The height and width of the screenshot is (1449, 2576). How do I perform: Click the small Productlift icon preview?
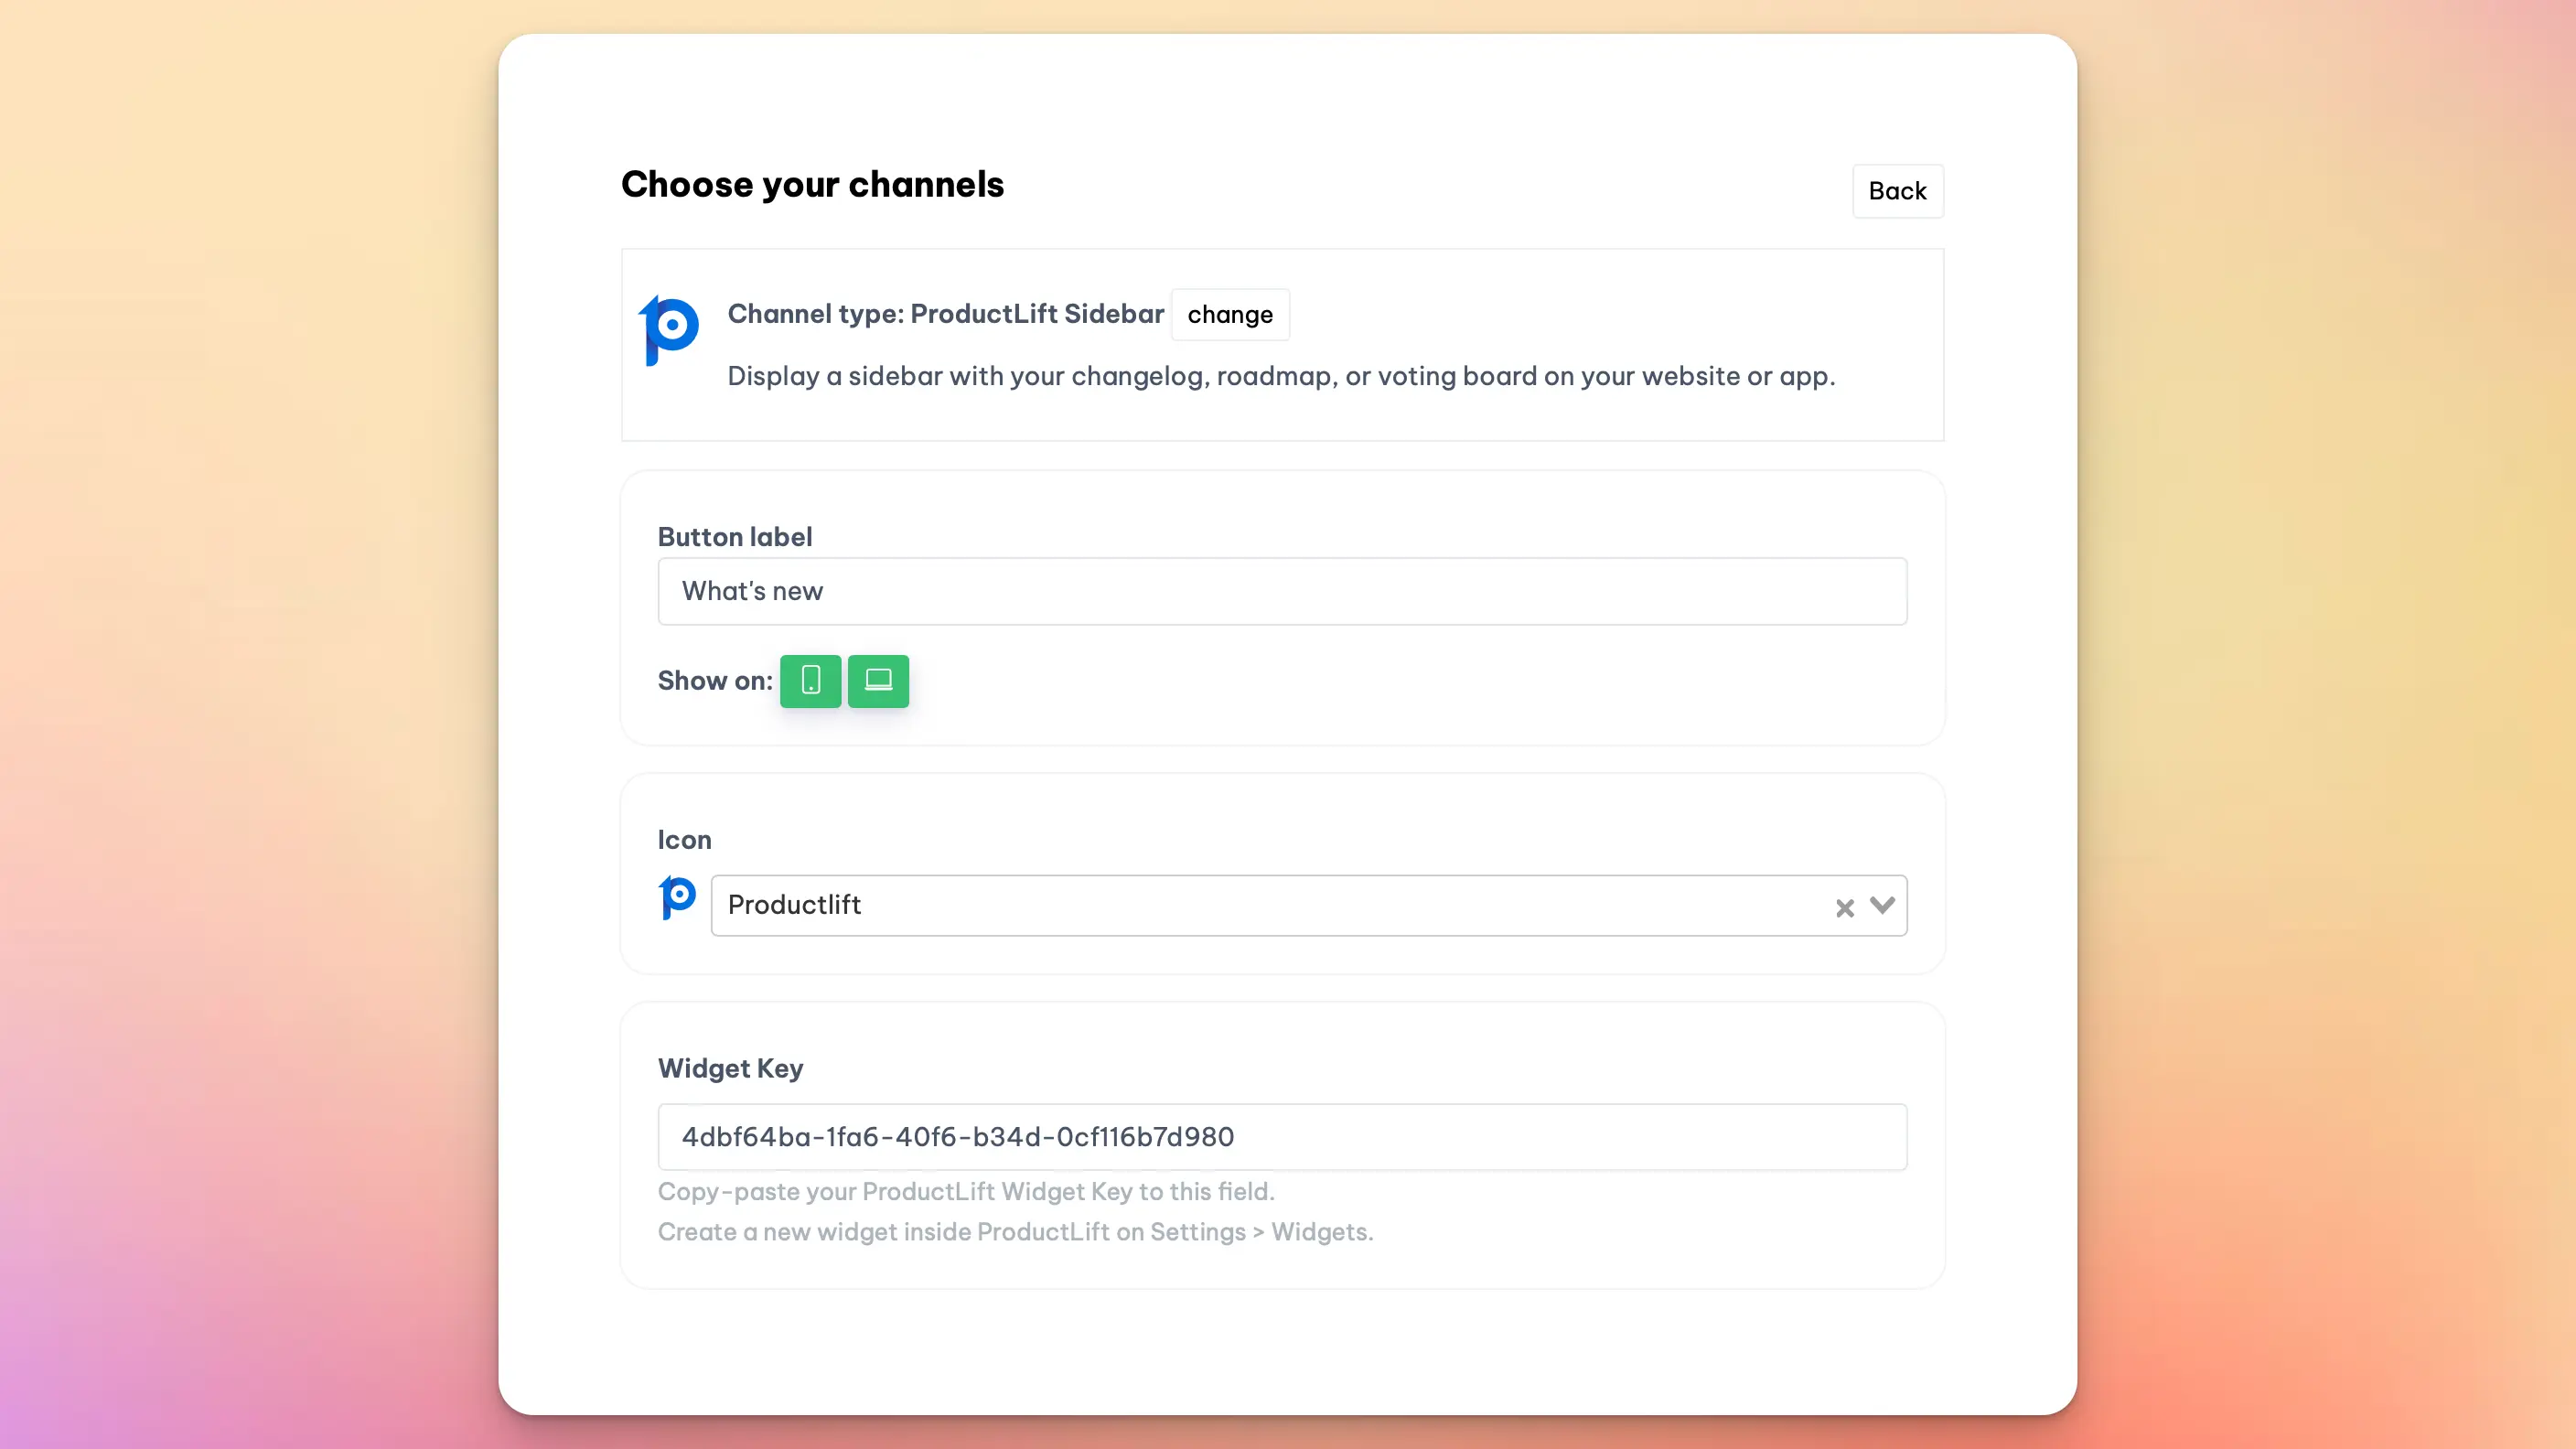pos(677,897)
